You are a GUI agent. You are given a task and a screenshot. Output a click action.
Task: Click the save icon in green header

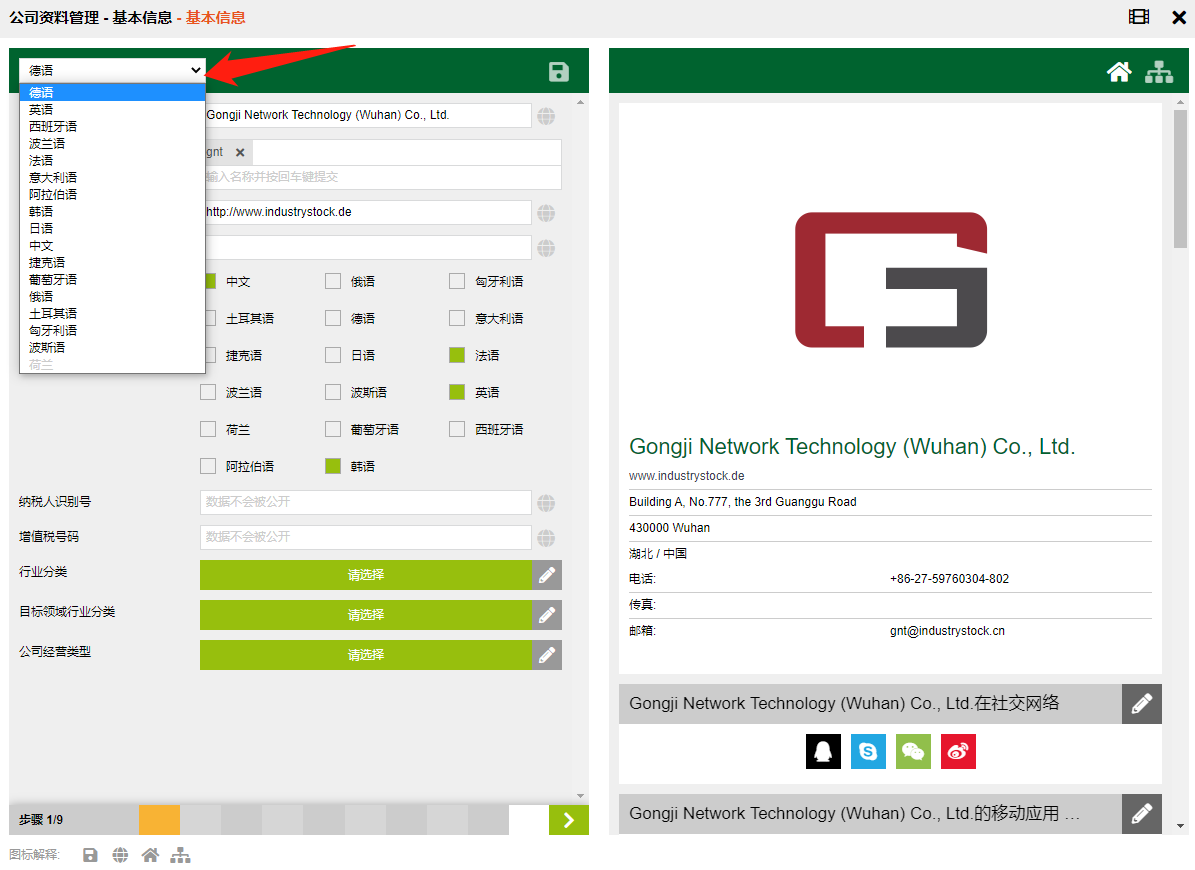click(x=558, y=71)
